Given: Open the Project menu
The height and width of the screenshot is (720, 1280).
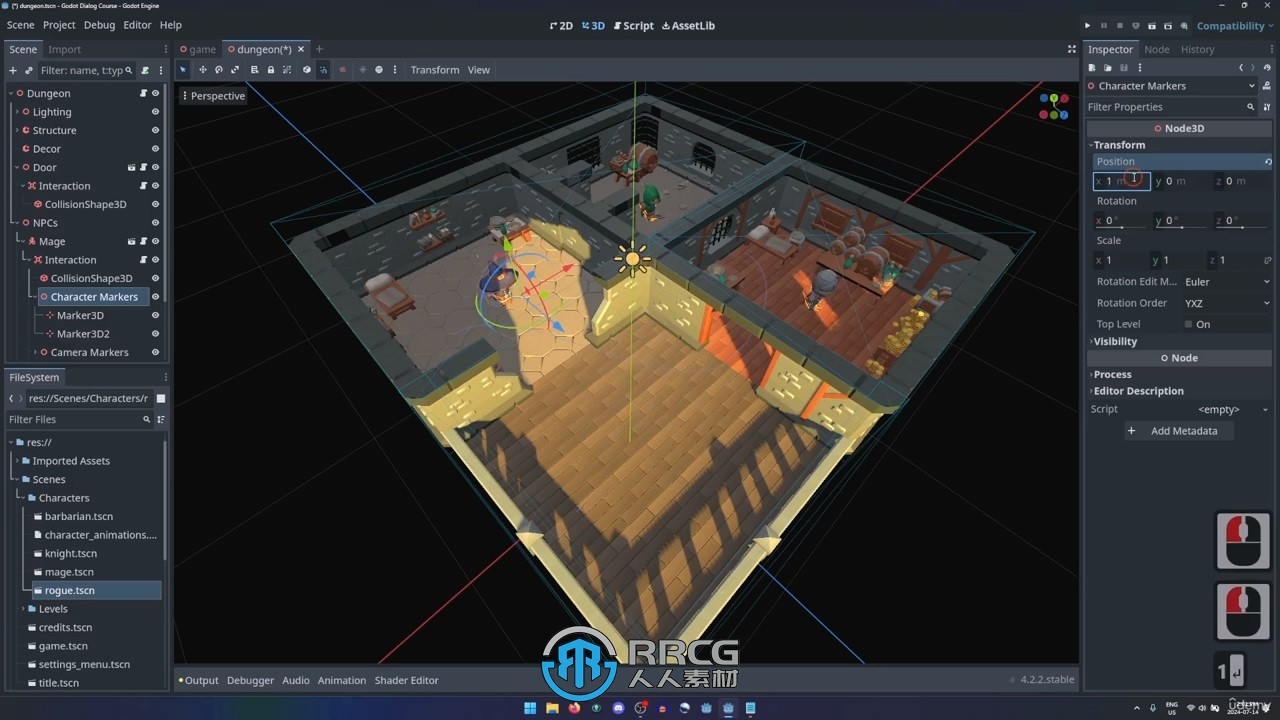Looking at the screenshot, I should click(59, 25).
